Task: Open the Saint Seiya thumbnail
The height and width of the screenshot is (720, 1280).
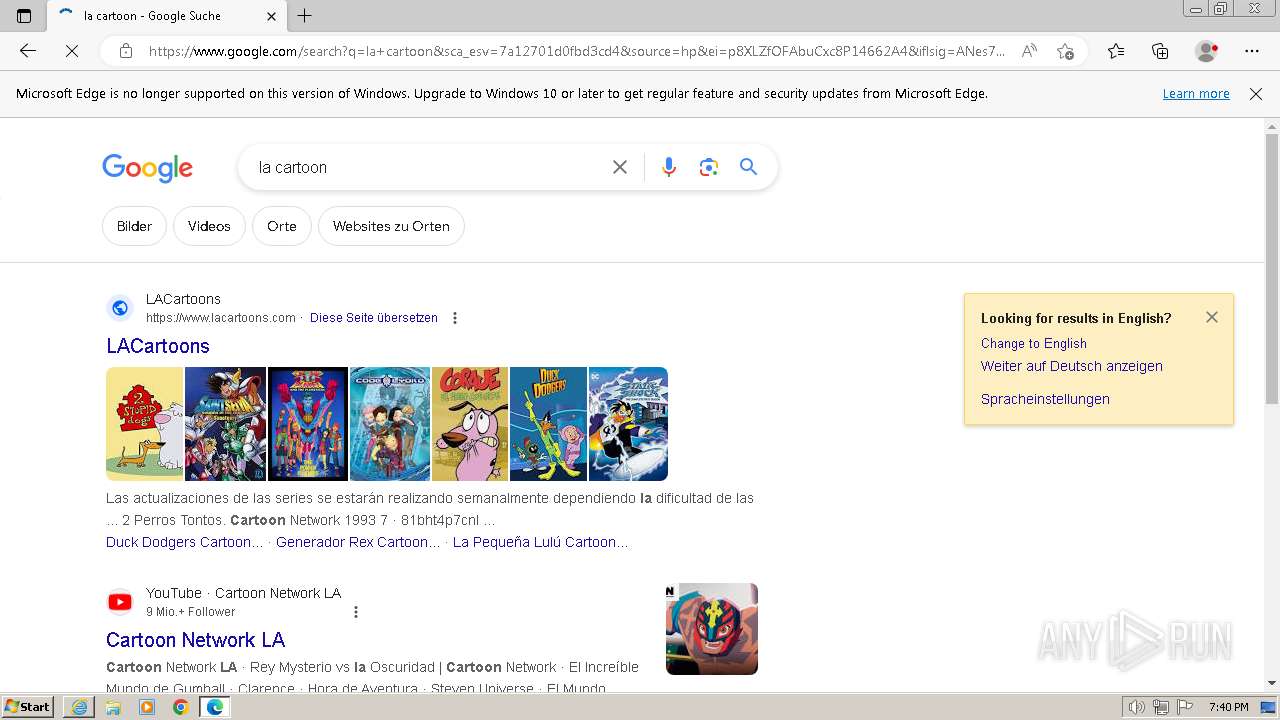Action: 226,424
